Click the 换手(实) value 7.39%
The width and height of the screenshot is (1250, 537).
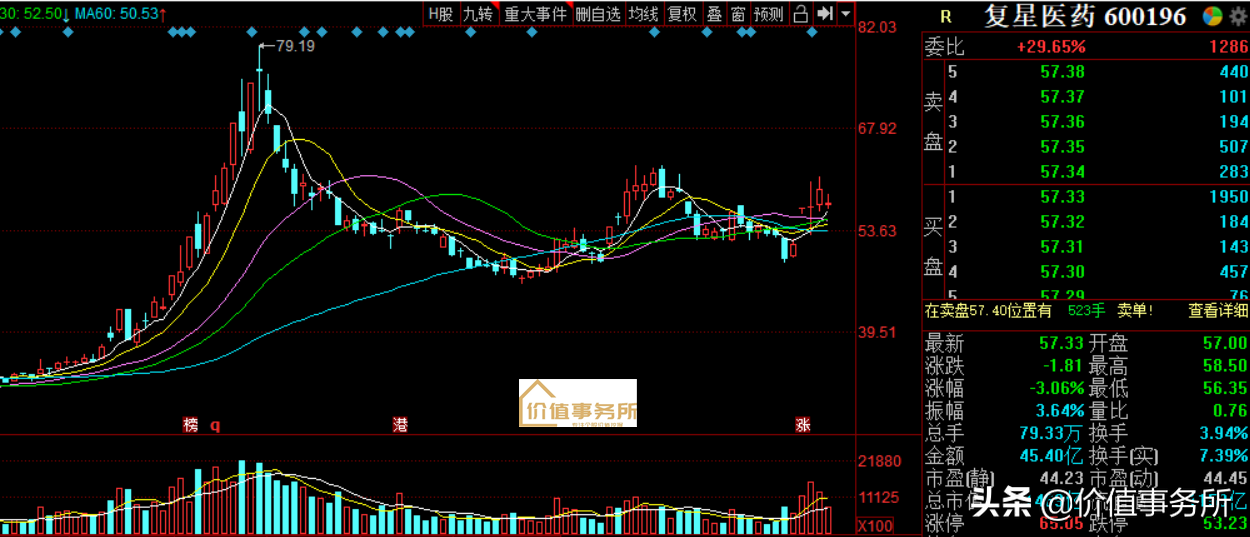[x=1224, y=456]
